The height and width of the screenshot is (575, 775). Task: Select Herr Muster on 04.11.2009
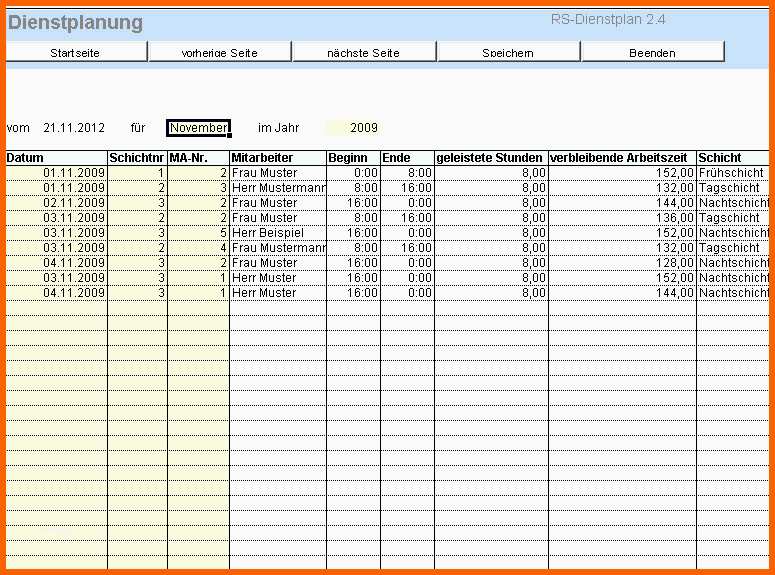(278, 293)
